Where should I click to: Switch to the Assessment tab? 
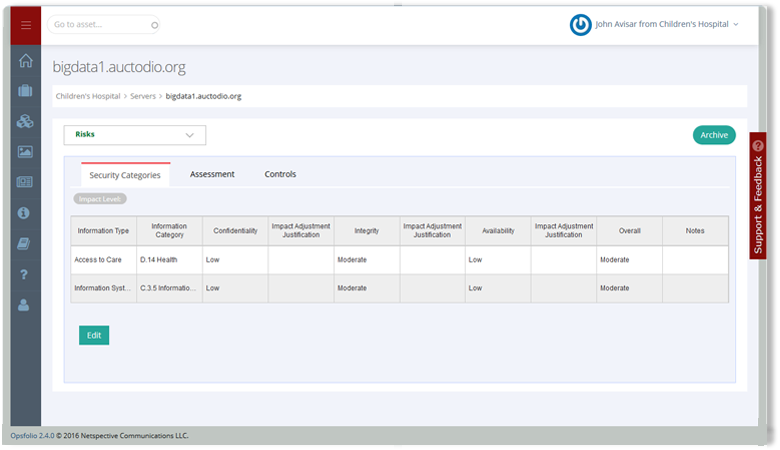pos(212,174)
